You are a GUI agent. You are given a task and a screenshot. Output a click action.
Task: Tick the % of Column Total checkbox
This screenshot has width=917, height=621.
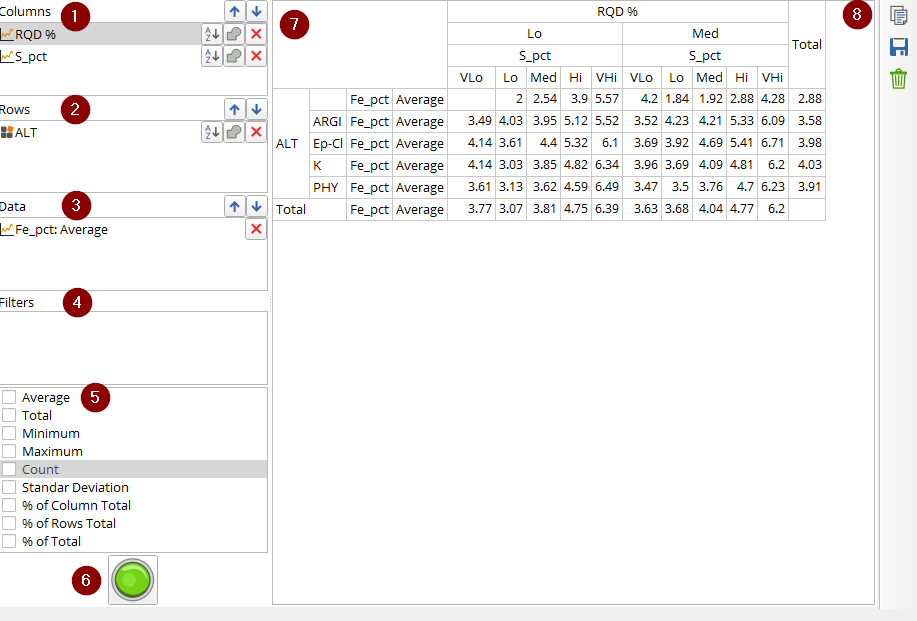coord(9,506)
